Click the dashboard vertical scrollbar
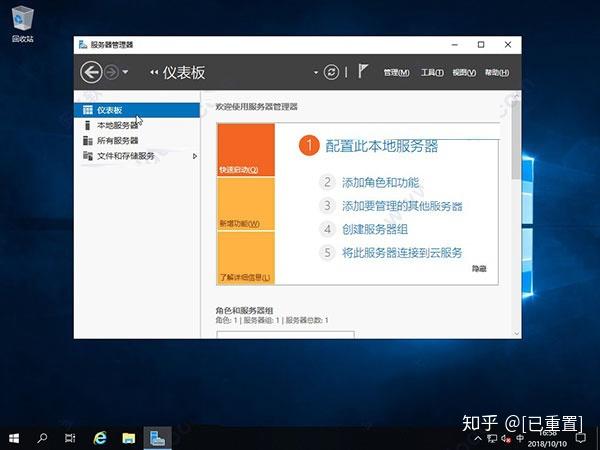600x450 pixels. 516,214
